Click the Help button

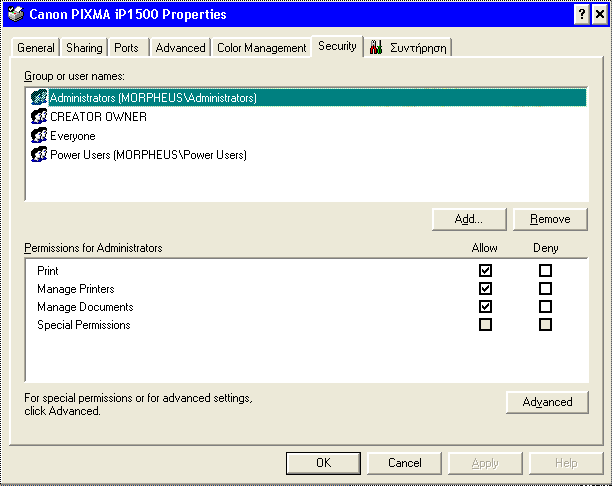[566, 463]
